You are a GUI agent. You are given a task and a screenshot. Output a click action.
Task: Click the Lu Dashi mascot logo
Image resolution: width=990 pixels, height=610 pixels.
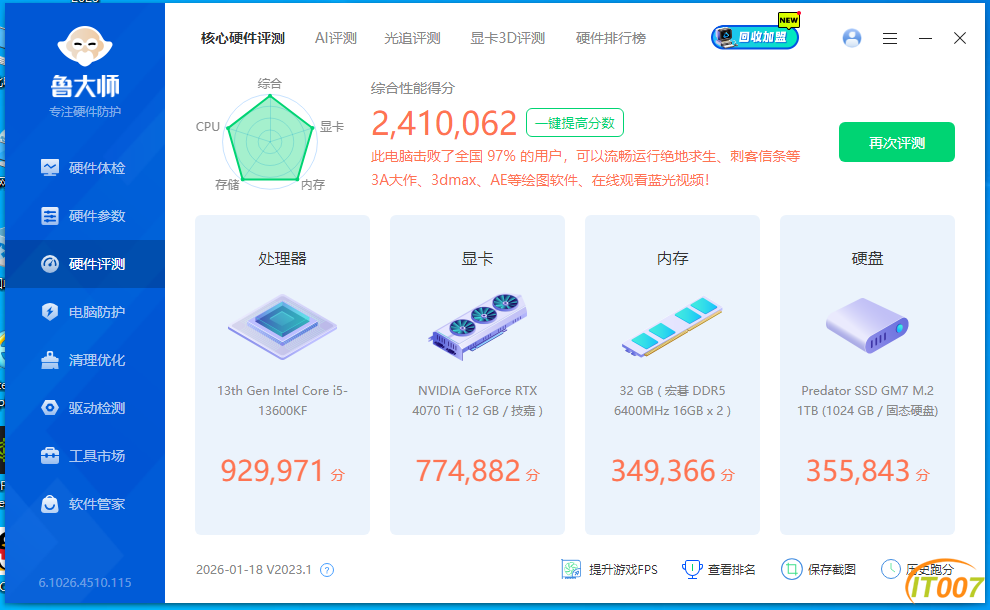(85, 47)
